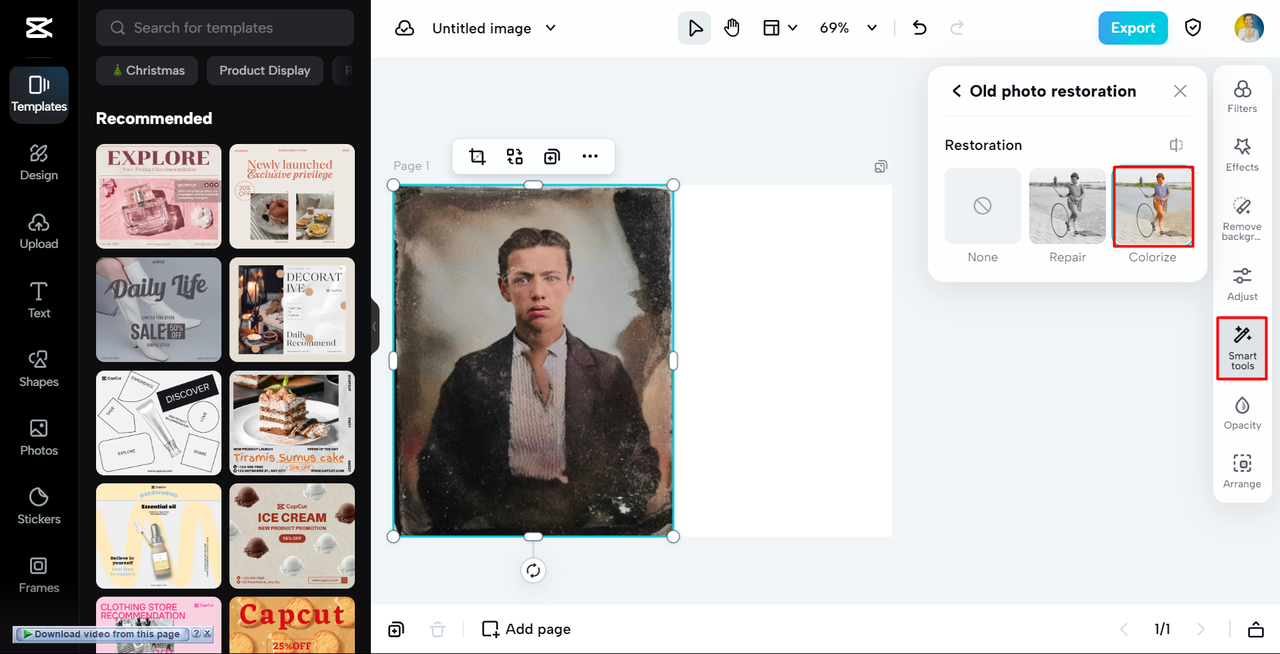The image size is (1280, 654).
Task: Open the more options ellipsis menu
Action: coord(590,156)
